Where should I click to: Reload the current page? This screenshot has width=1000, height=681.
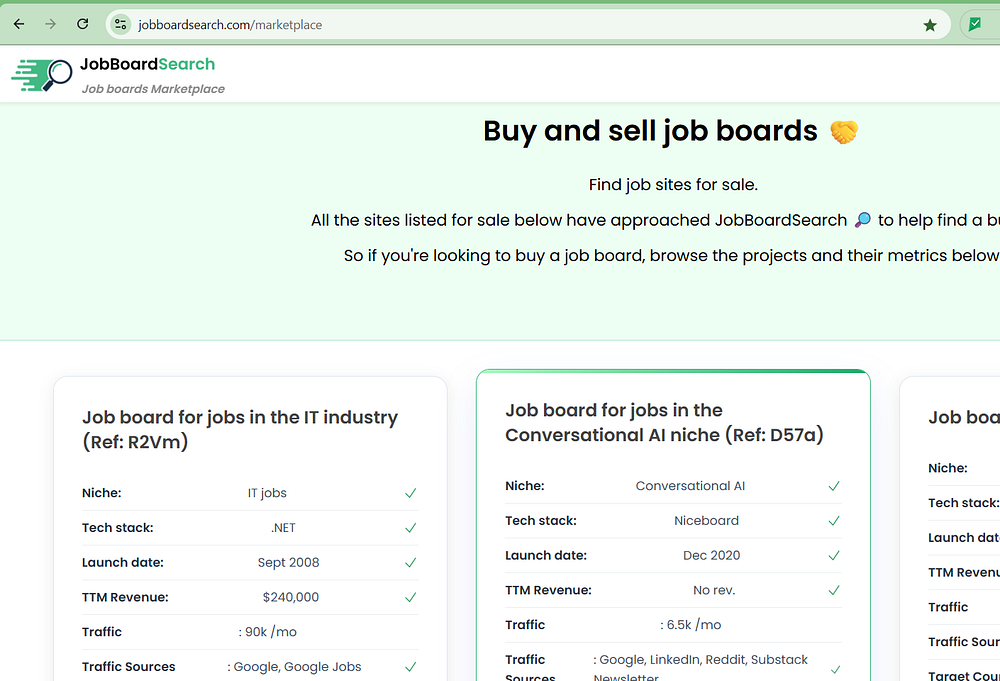(82, 24)
